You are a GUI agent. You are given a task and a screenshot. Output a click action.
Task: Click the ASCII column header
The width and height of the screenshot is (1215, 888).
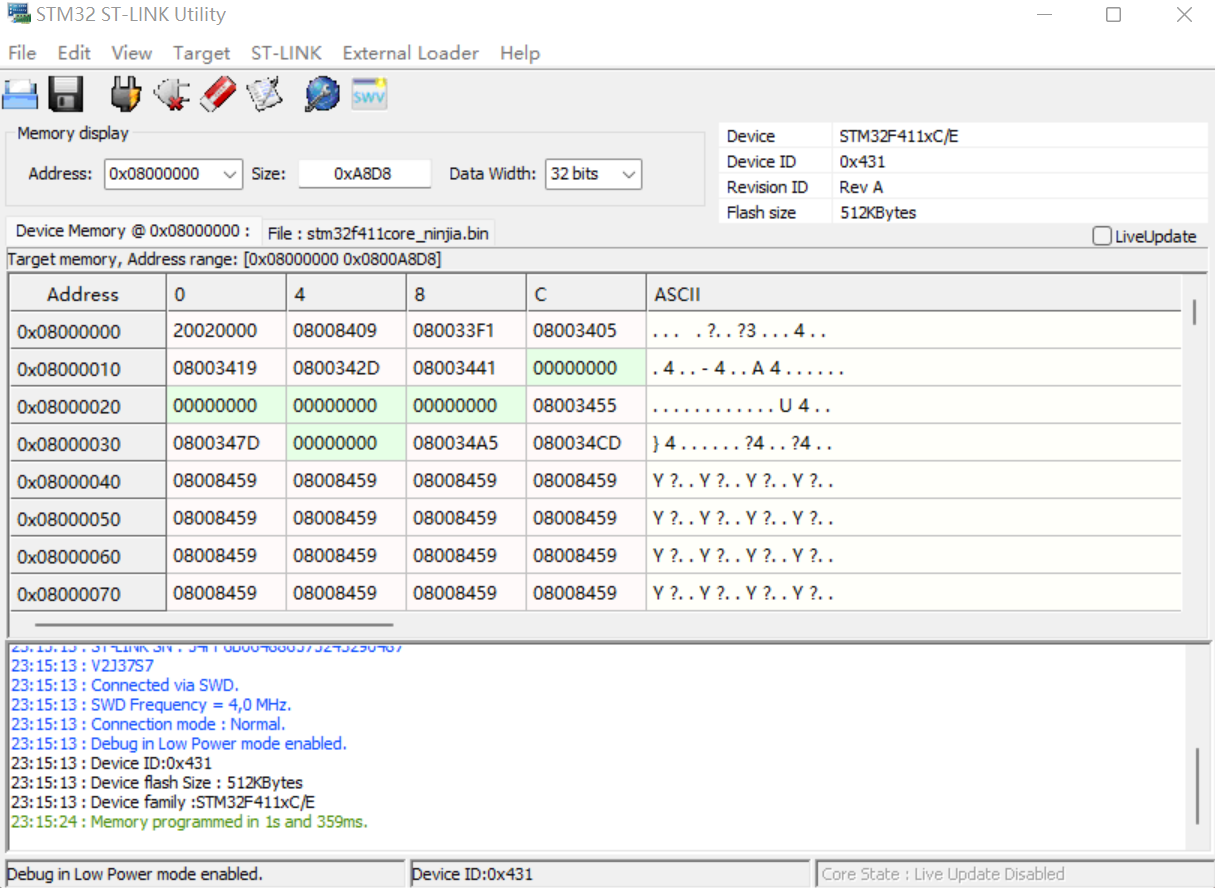click(x=913, y=294)
